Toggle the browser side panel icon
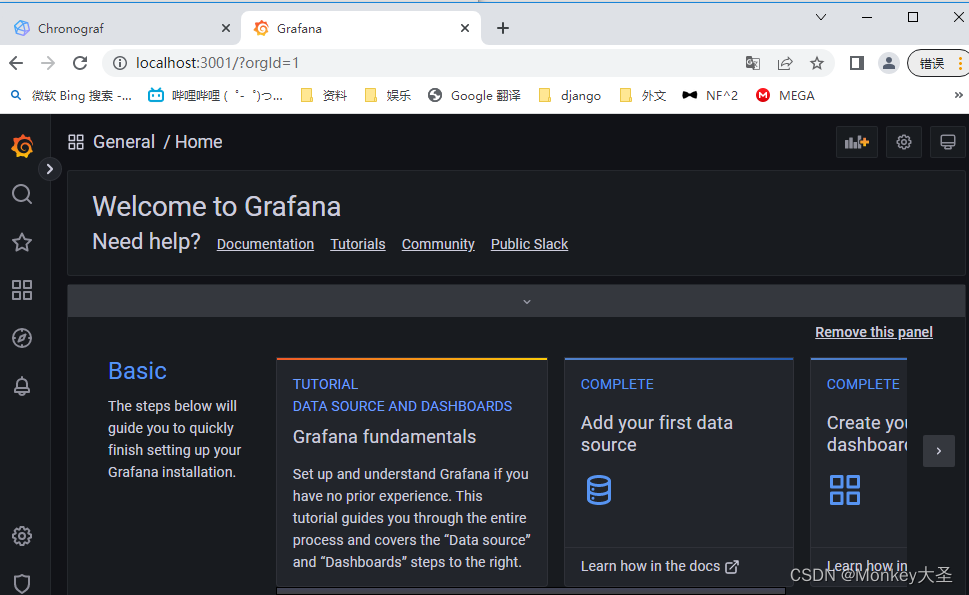969x595 pixels. pyautogui.click(x=857, y=63)
